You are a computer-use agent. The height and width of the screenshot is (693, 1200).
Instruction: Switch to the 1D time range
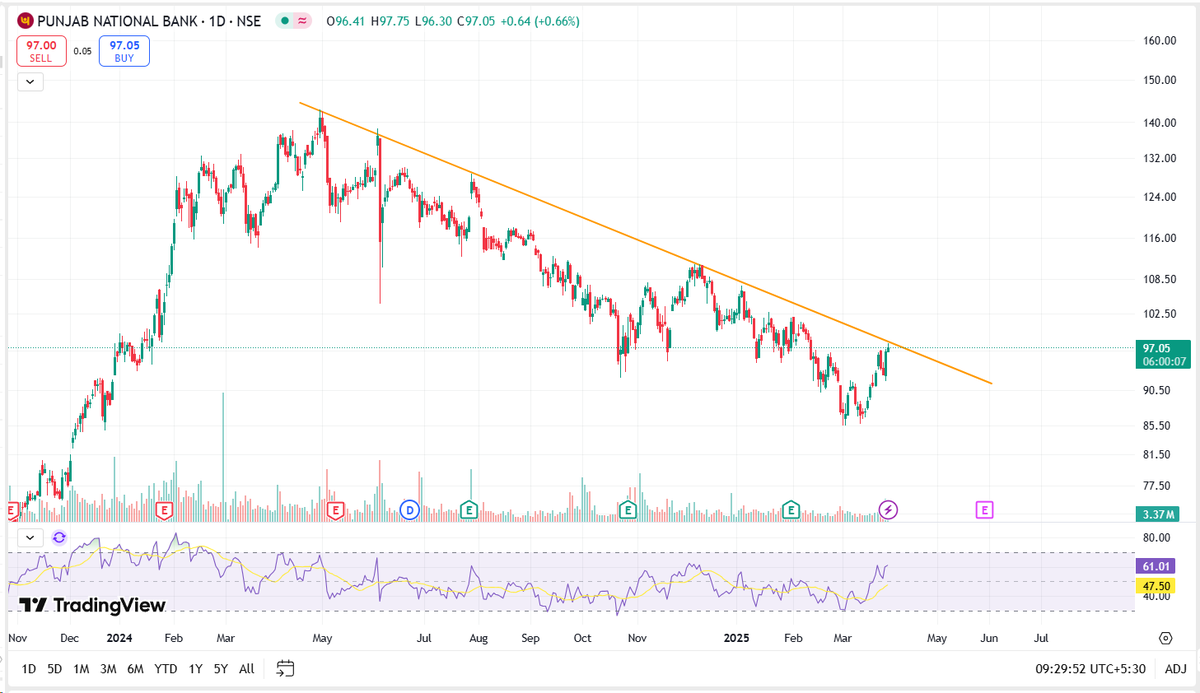[28, 668]
